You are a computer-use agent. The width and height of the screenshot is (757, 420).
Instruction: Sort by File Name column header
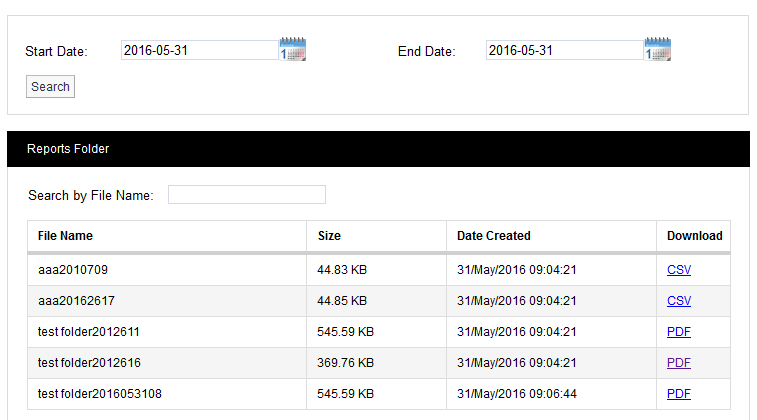tap(65, 236)
